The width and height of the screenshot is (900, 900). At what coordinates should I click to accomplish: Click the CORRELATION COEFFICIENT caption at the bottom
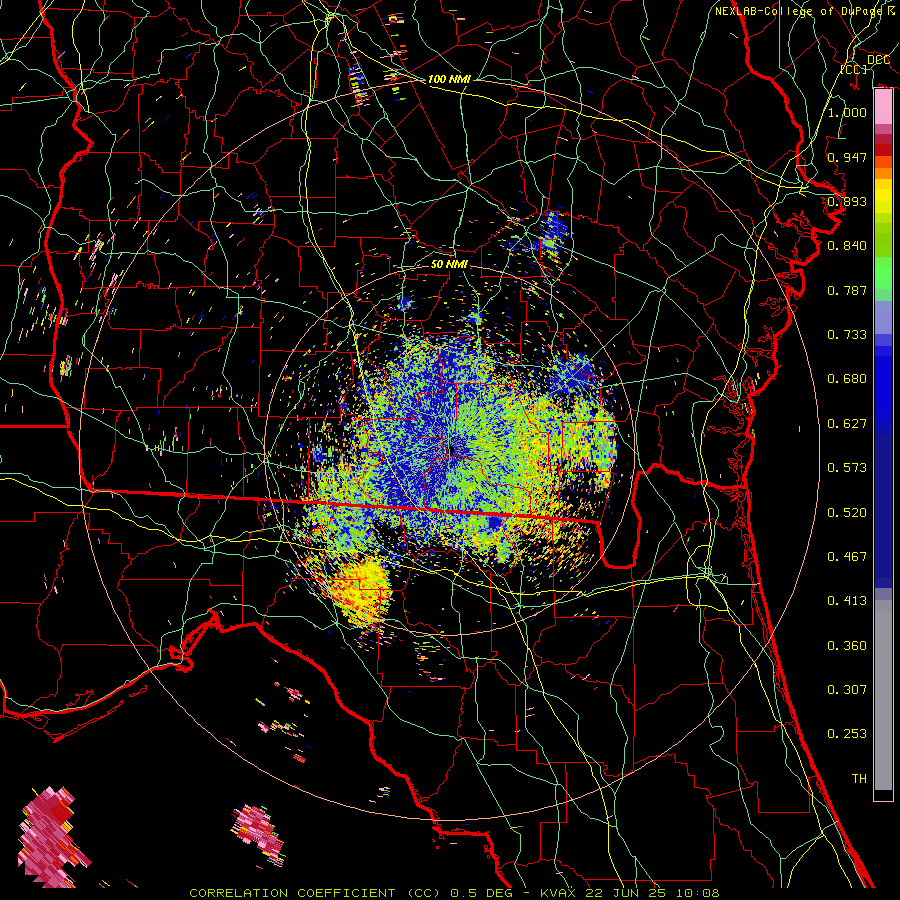tap(454, 893)
